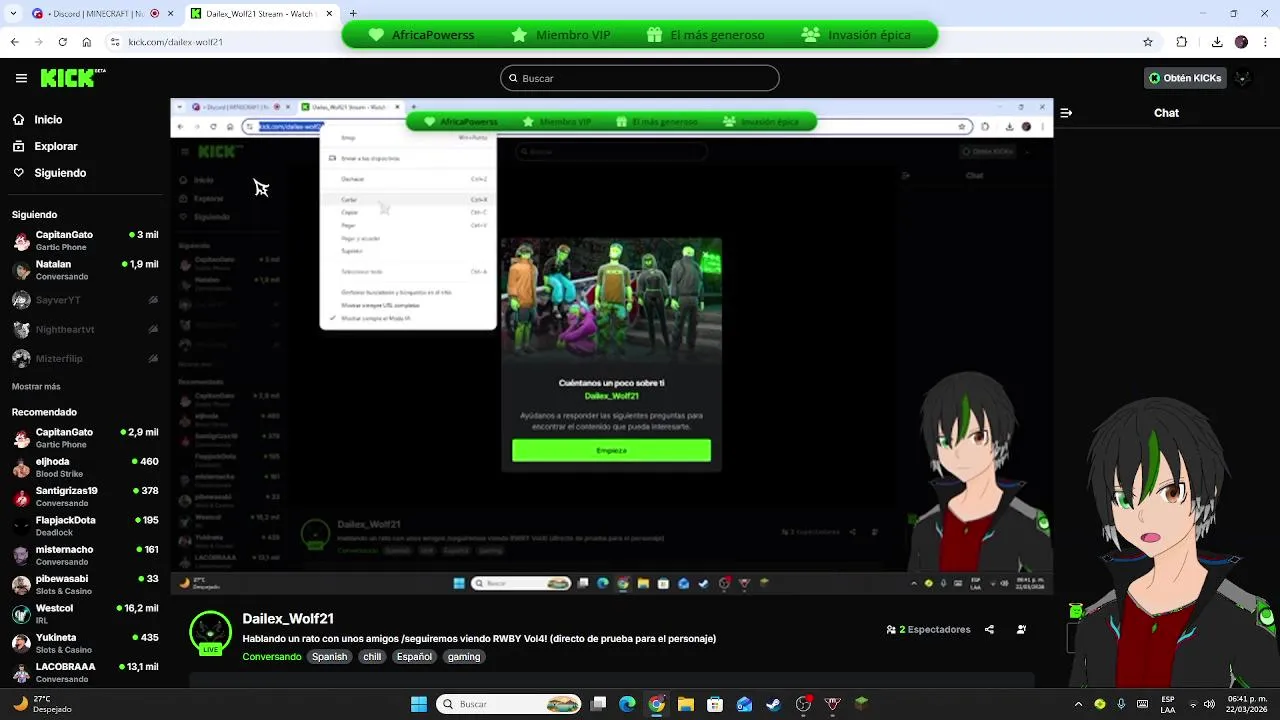Open Explorar in the sidebar
The height and width of the screenshot is (720, 1280).
coord(45,146)
